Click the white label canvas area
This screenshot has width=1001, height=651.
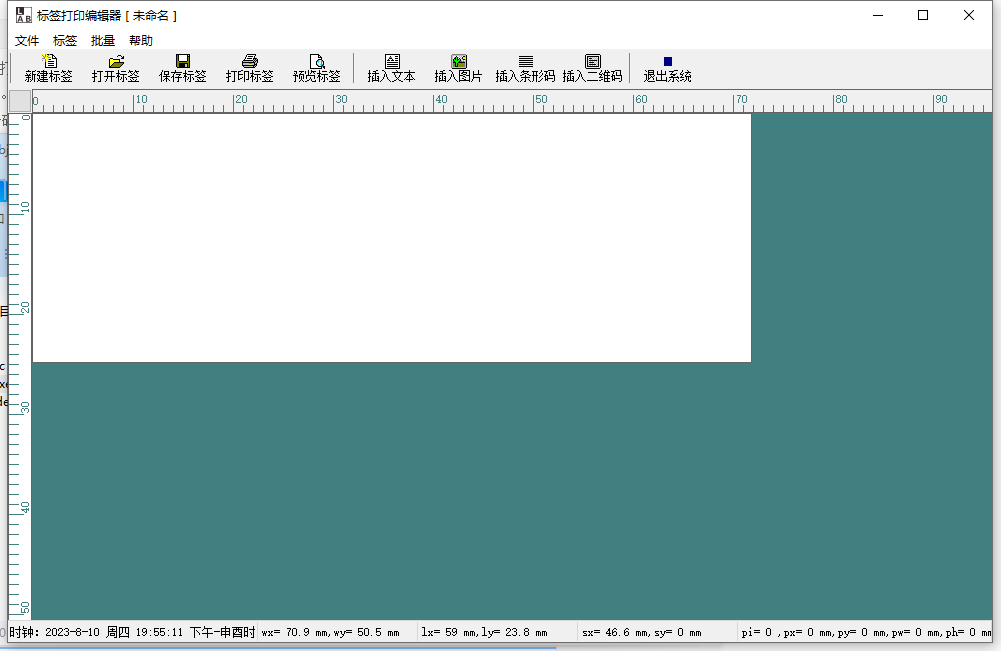[391, 238]
